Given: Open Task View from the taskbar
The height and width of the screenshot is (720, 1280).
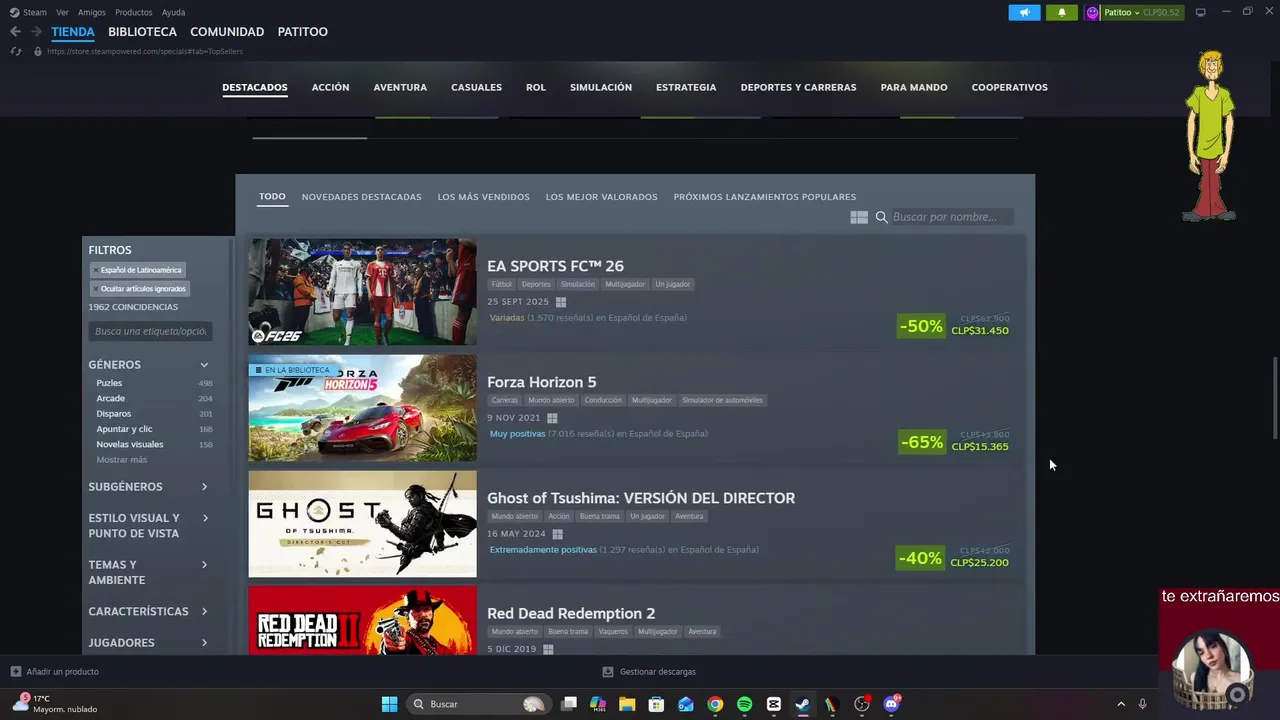Looking at the screenshot, I should pos(569,704).
